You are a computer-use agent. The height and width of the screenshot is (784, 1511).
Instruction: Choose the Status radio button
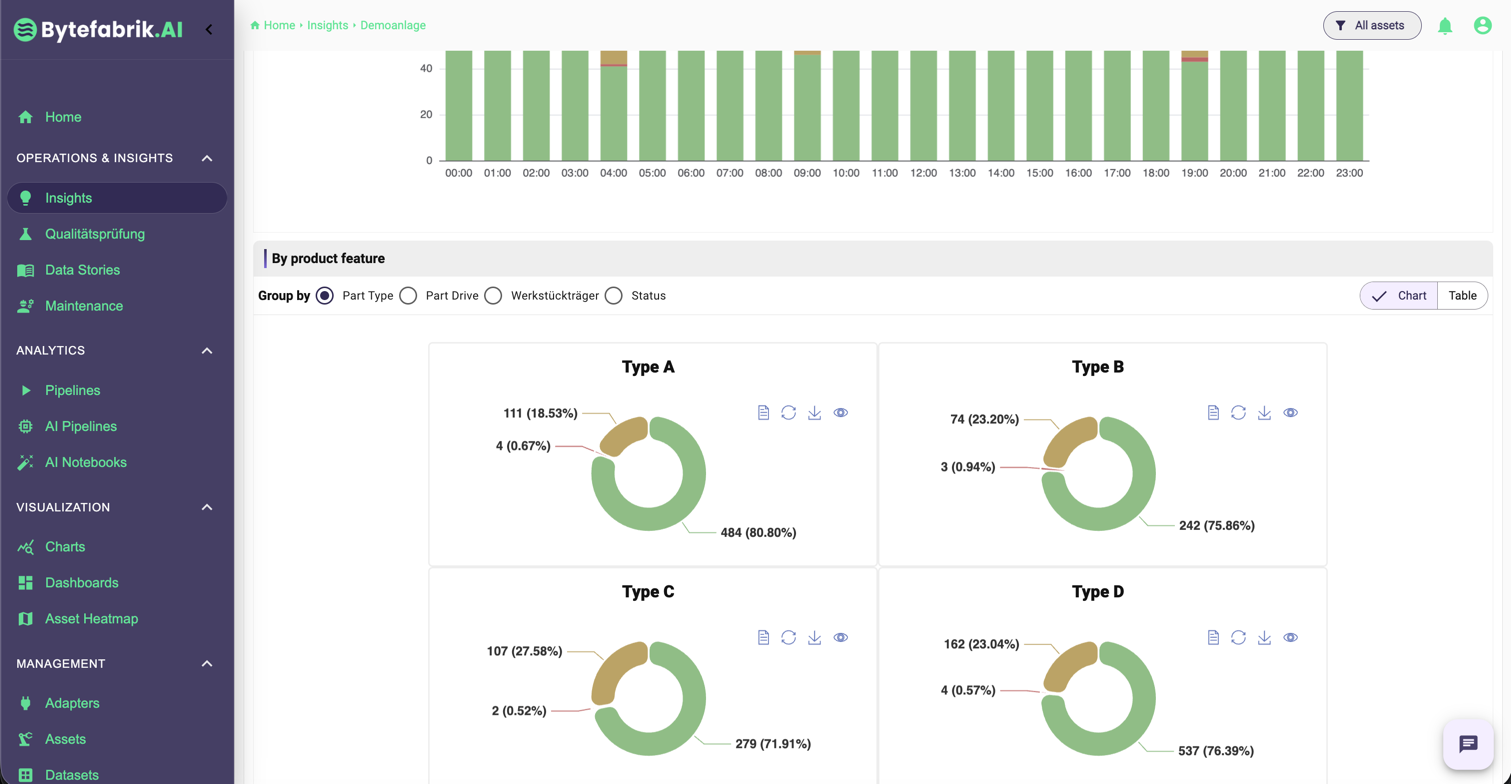tap(614, 296)
